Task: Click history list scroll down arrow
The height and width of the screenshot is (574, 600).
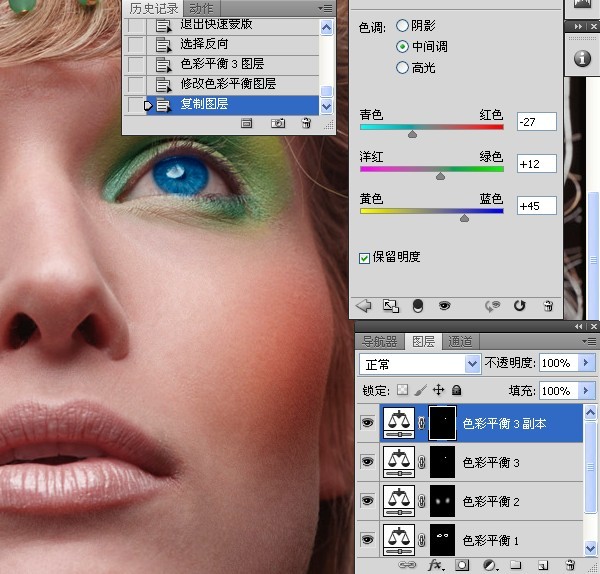Action: coord(326,106)
